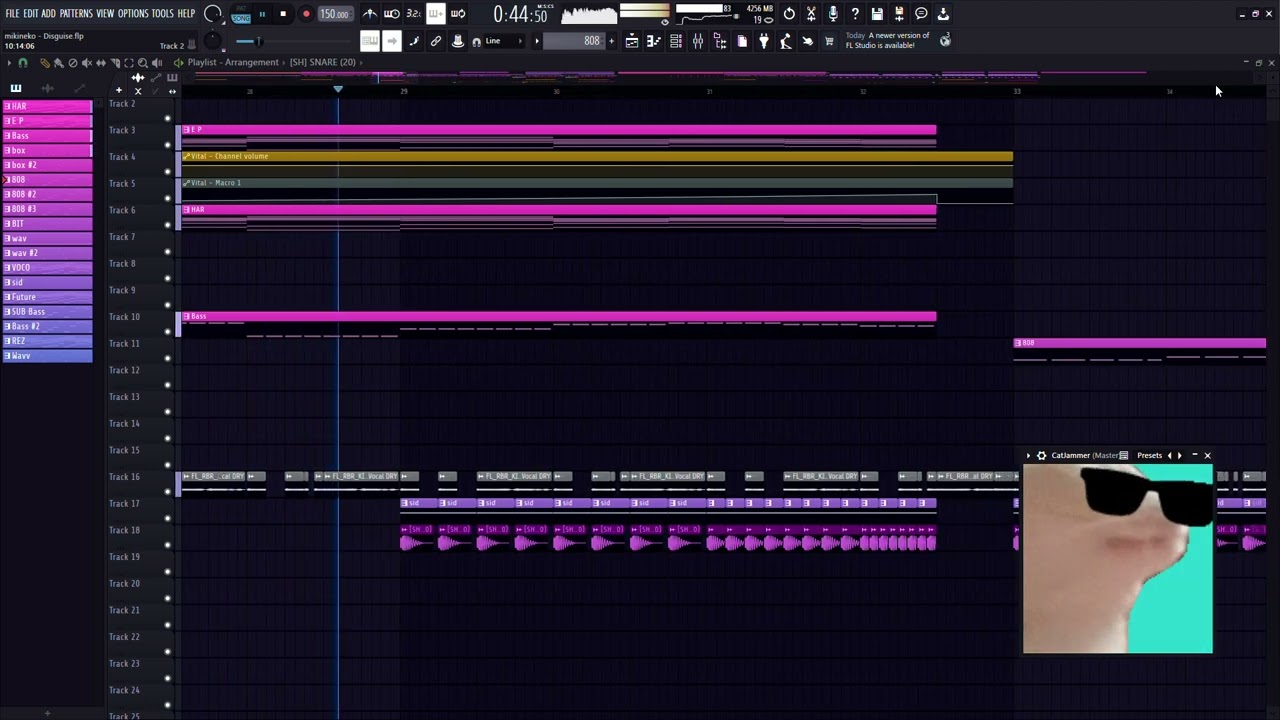Open help with question mark icon
1280x720 pixels.
[x=855, y=14]
